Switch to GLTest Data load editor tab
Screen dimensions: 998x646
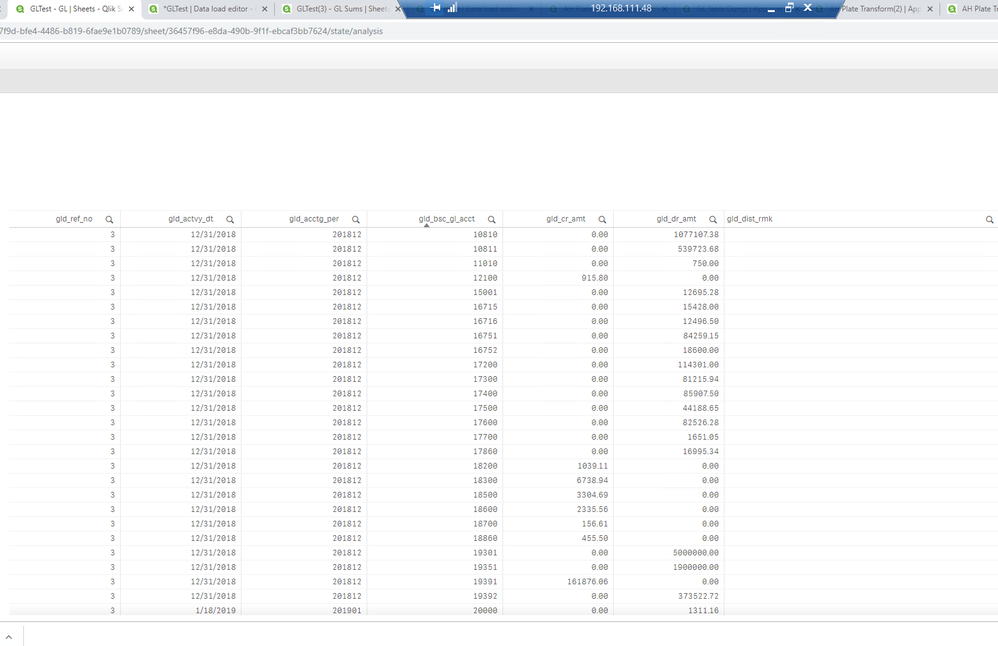207,9
